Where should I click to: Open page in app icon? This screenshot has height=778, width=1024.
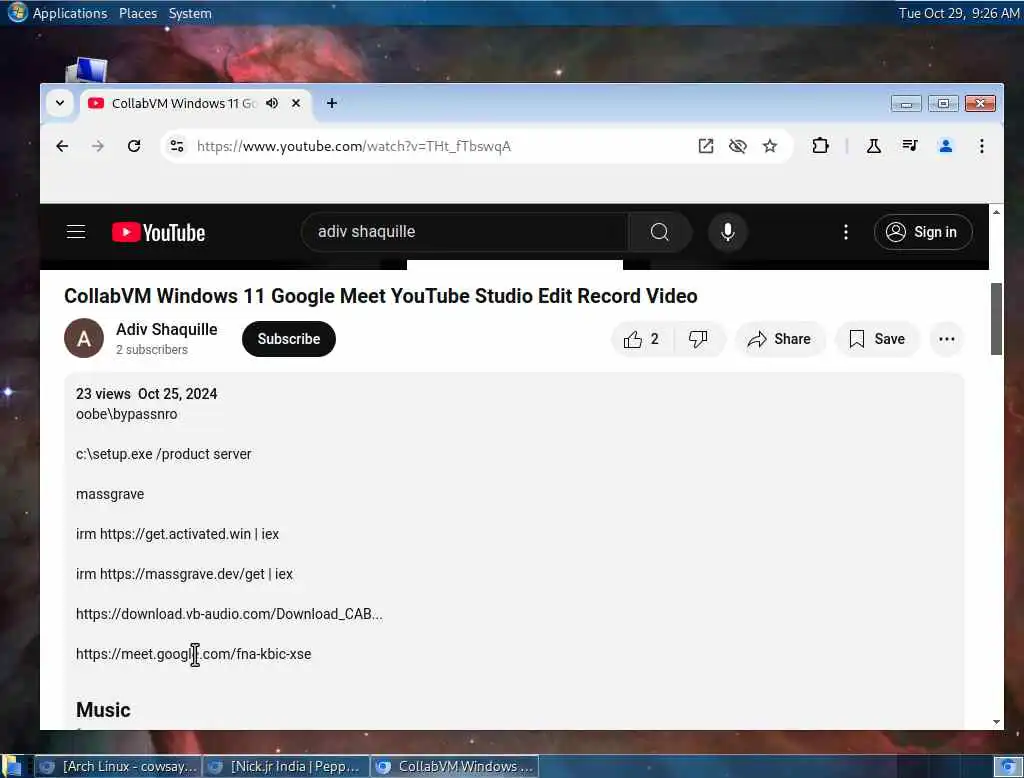705,146
